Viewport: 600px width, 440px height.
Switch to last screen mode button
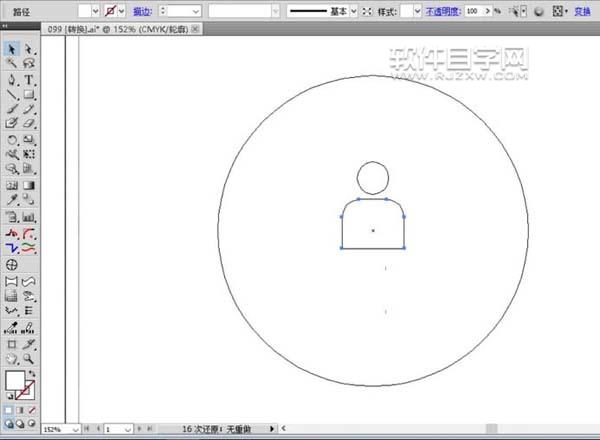pos(32,424)
